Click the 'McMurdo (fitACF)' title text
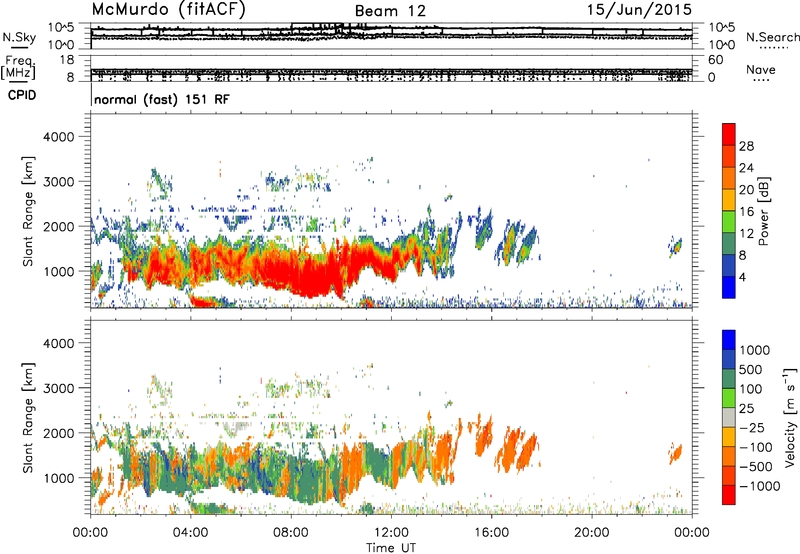 point(168,10)
